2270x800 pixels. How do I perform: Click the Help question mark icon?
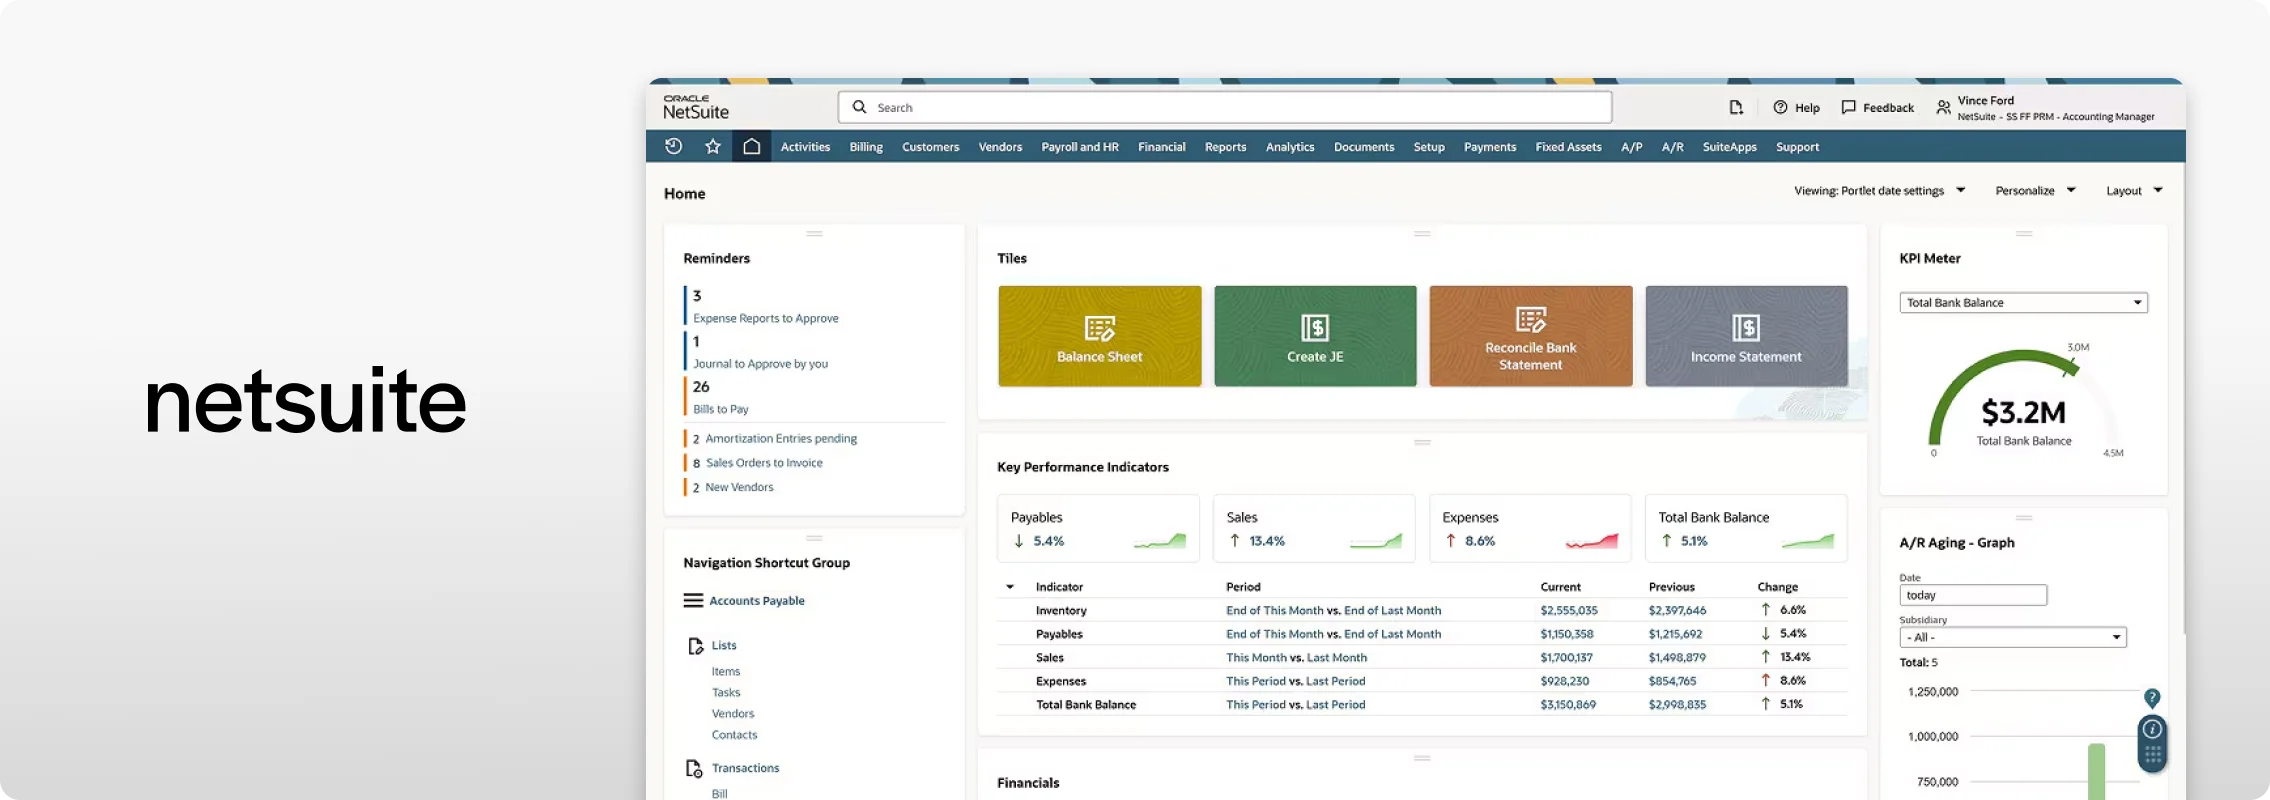click(1780, 107)
